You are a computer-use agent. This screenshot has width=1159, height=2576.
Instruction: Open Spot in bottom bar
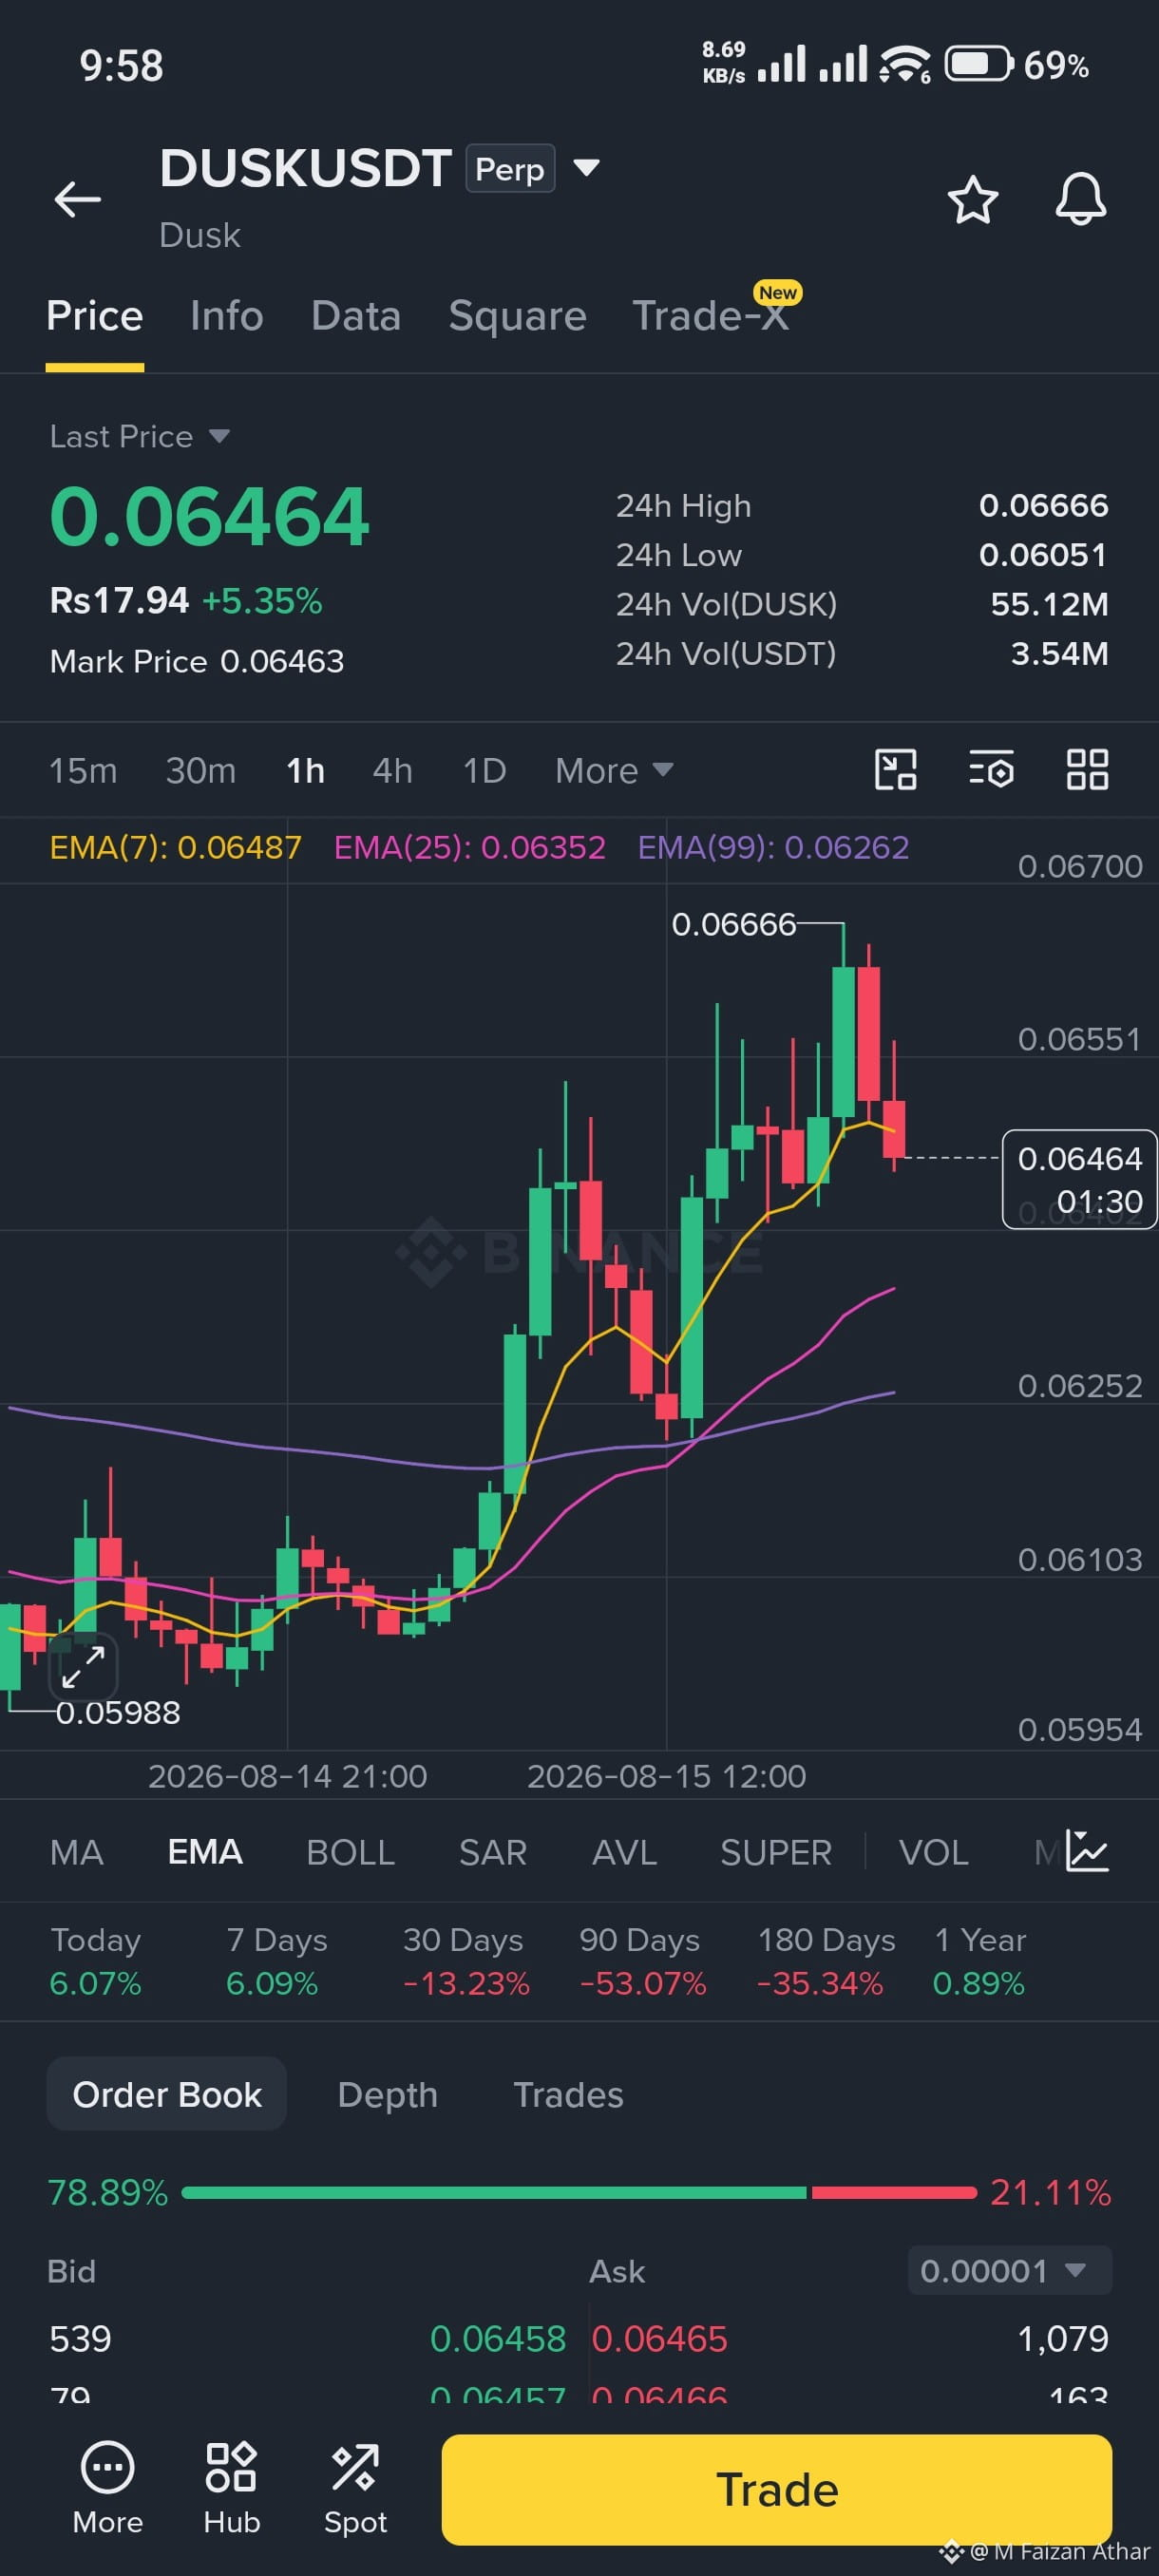tap(355, 2488)
